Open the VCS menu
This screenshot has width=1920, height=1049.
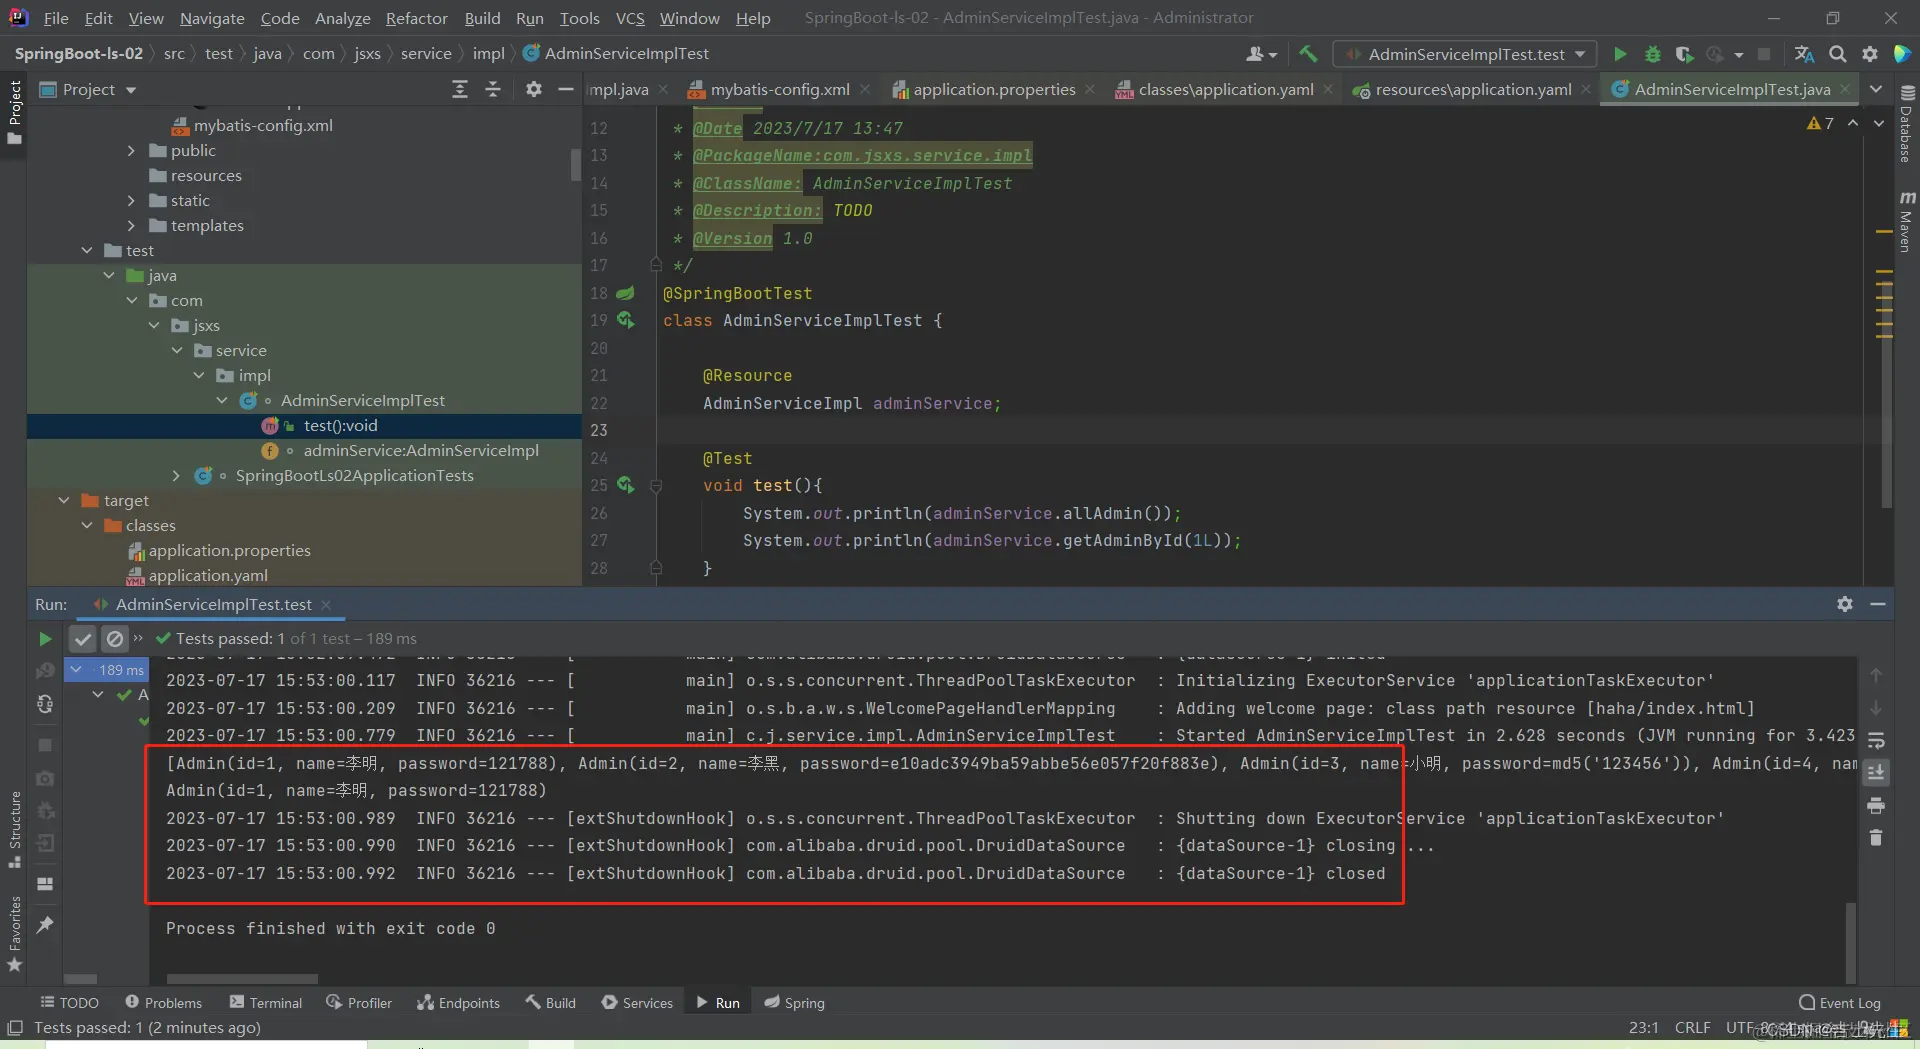pos(630,18)
